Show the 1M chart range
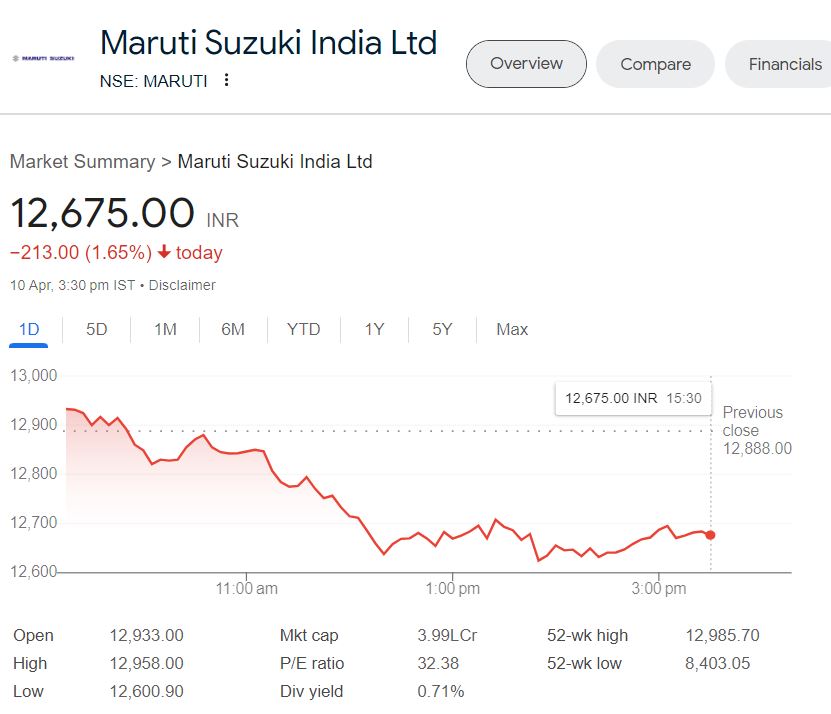Image resolution: width=831 pixels, height=714 pixels. point(165,329)
